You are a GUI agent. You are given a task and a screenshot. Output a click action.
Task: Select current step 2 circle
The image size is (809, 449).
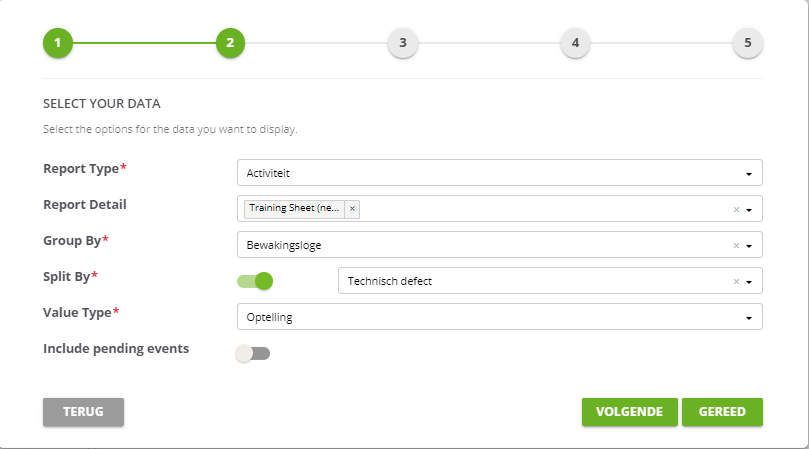click(x=230, y=43)
